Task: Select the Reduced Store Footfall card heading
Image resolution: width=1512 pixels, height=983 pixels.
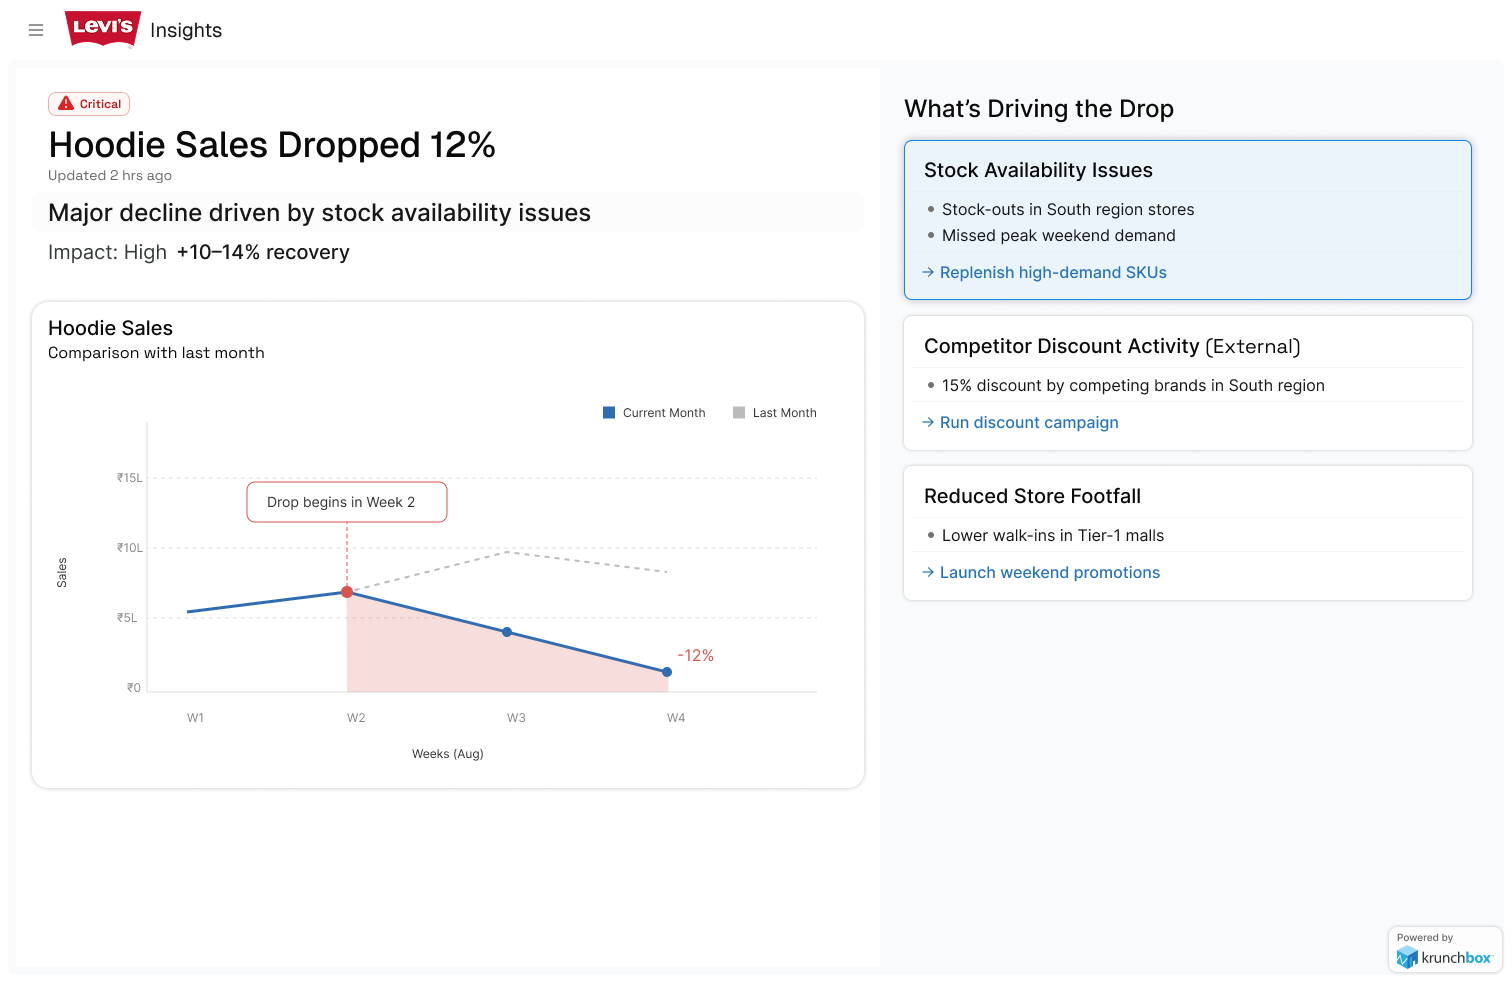Action: click(x=1032, y=496)
